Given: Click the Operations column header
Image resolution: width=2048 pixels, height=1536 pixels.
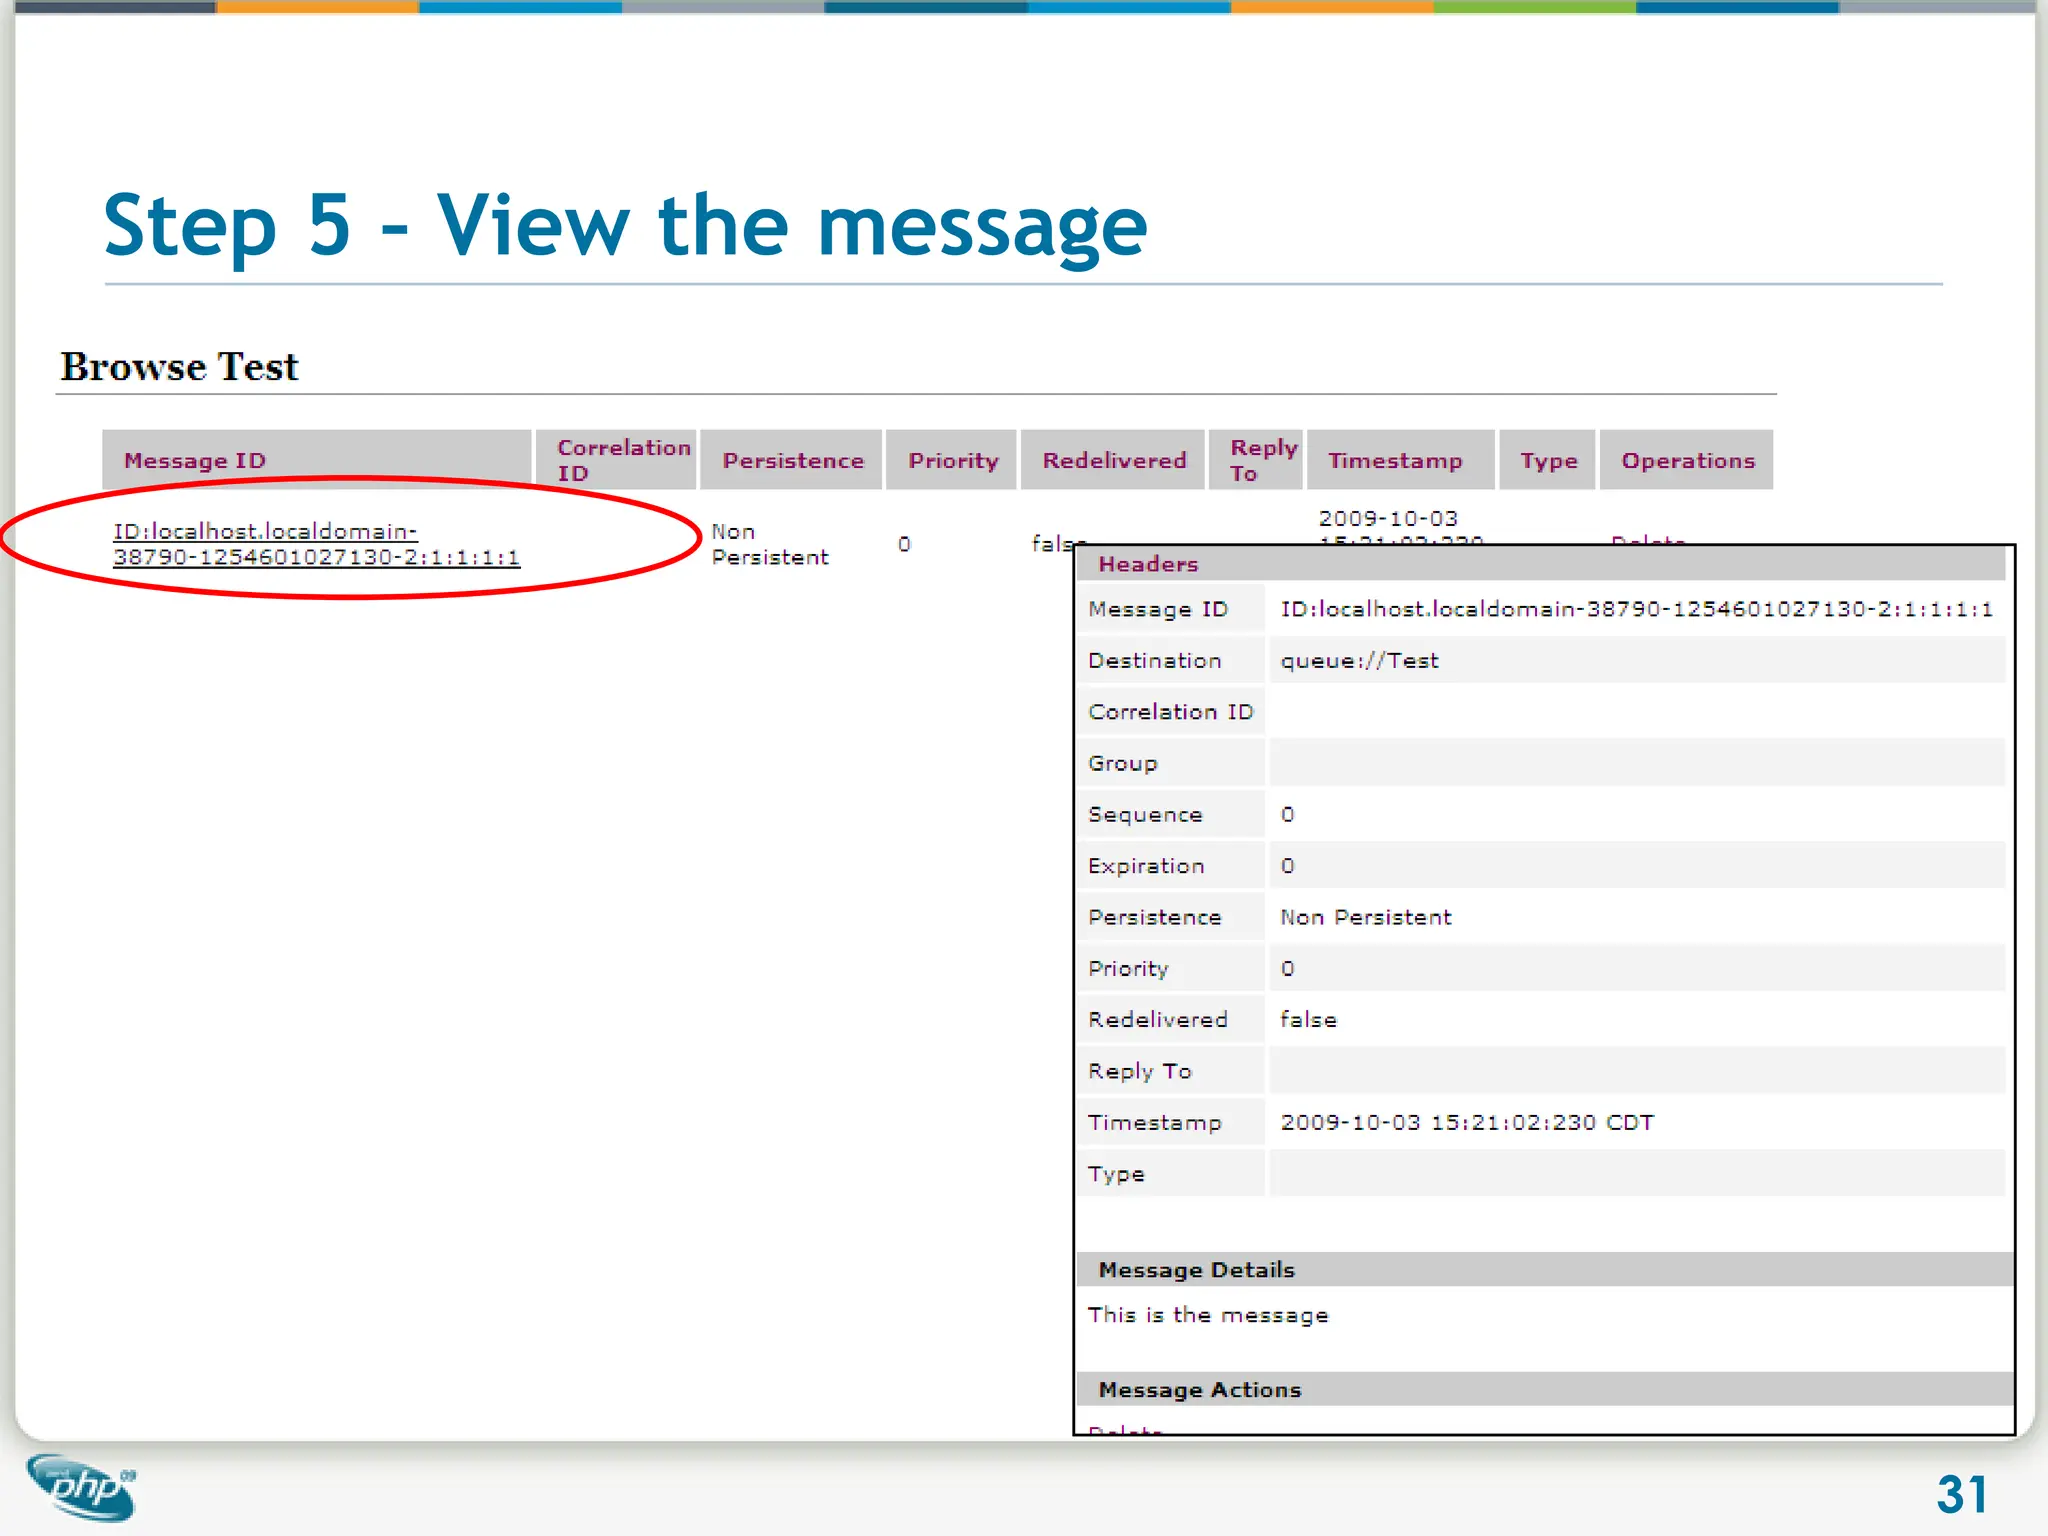Looking at the screenshot, I should [1686, 460].
